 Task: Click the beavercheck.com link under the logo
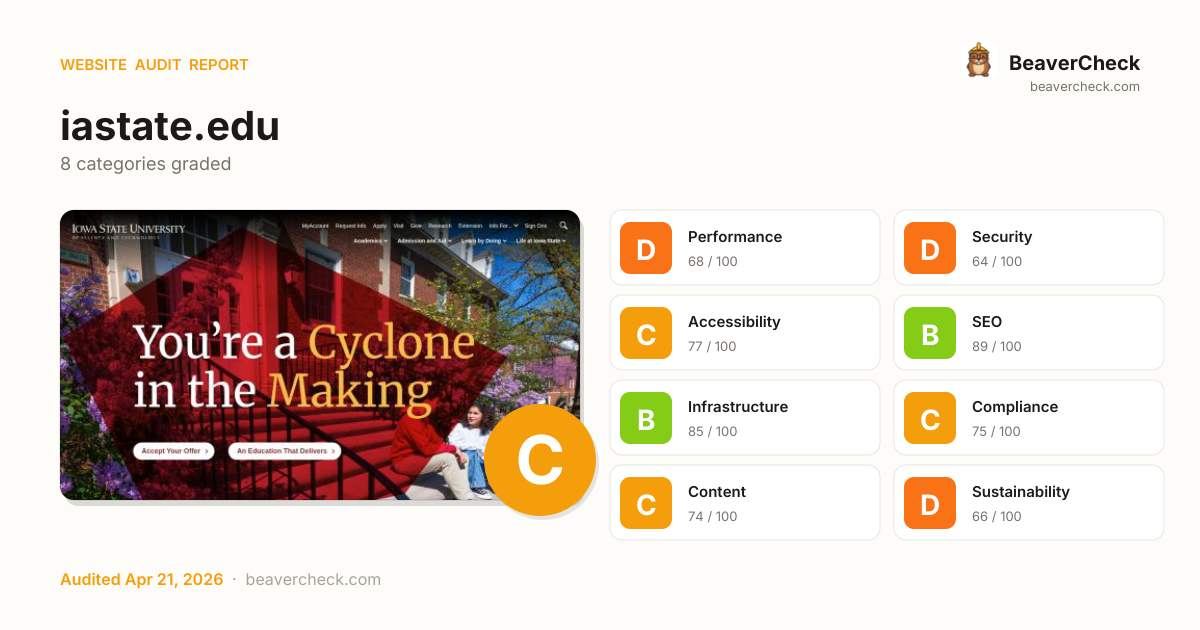click(1085, 87)
